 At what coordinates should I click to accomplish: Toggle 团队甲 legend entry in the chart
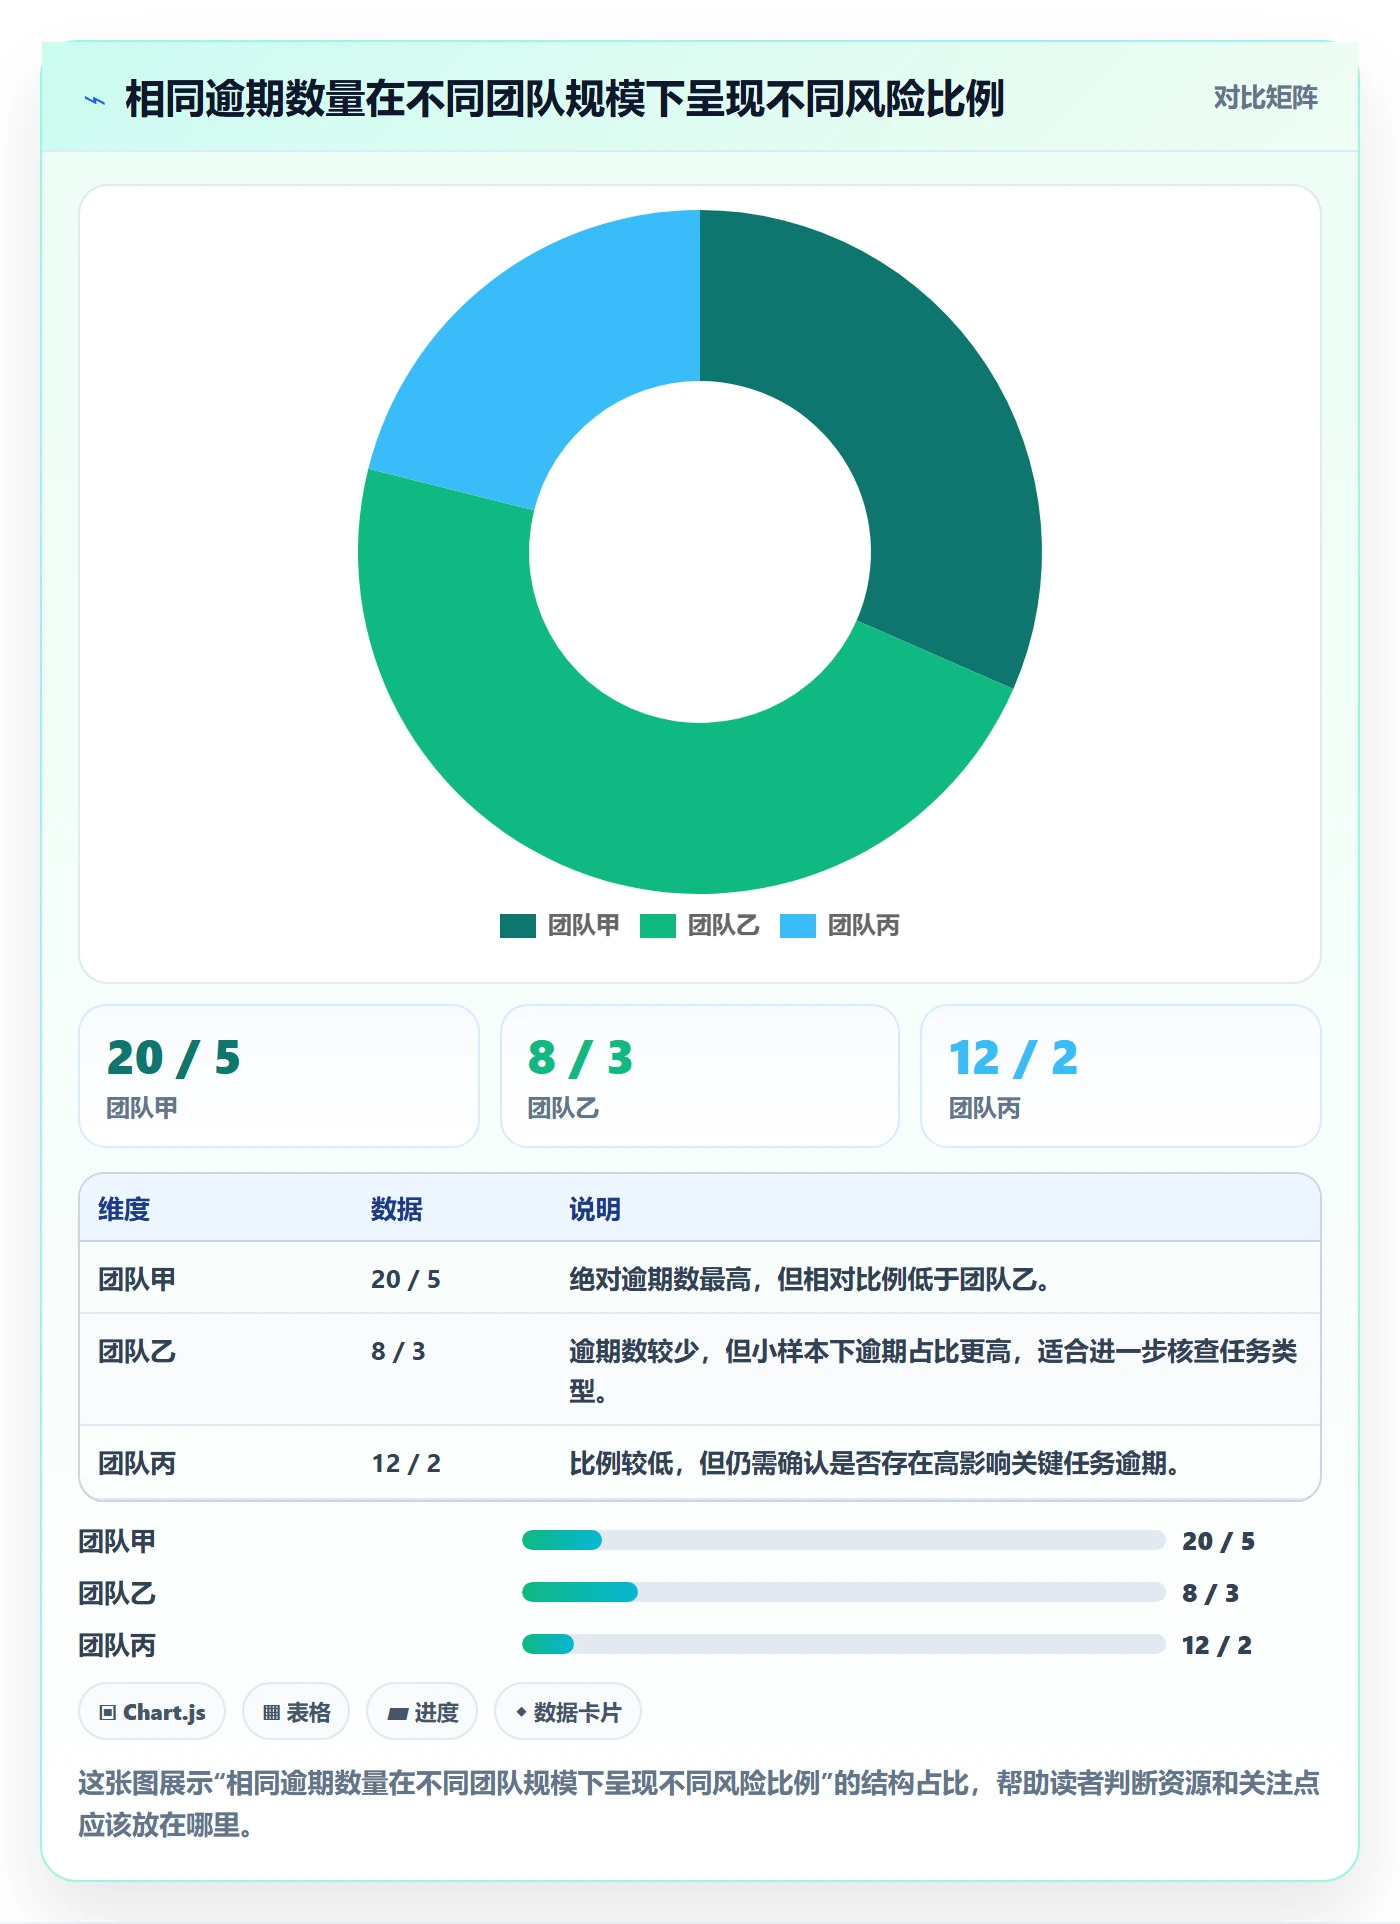[560, 926]
